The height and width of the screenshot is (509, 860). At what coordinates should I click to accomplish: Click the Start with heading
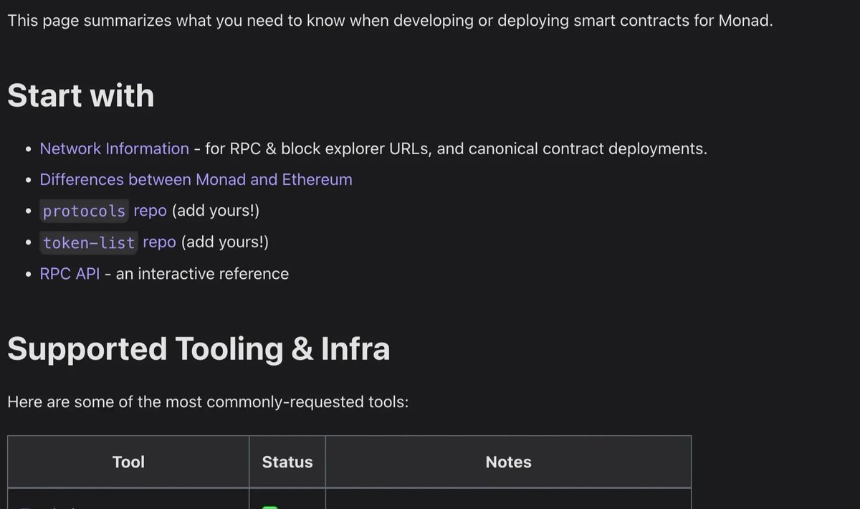tap(81, 96)
